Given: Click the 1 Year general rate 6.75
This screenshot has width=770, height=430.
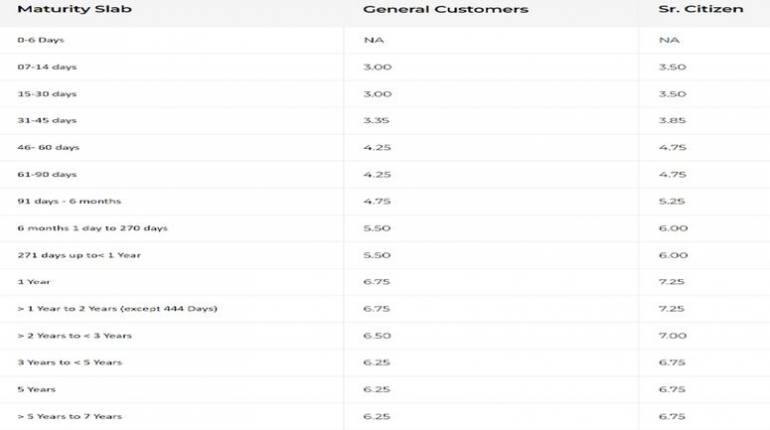Looking at the screenshot, I should coord(377,282).
